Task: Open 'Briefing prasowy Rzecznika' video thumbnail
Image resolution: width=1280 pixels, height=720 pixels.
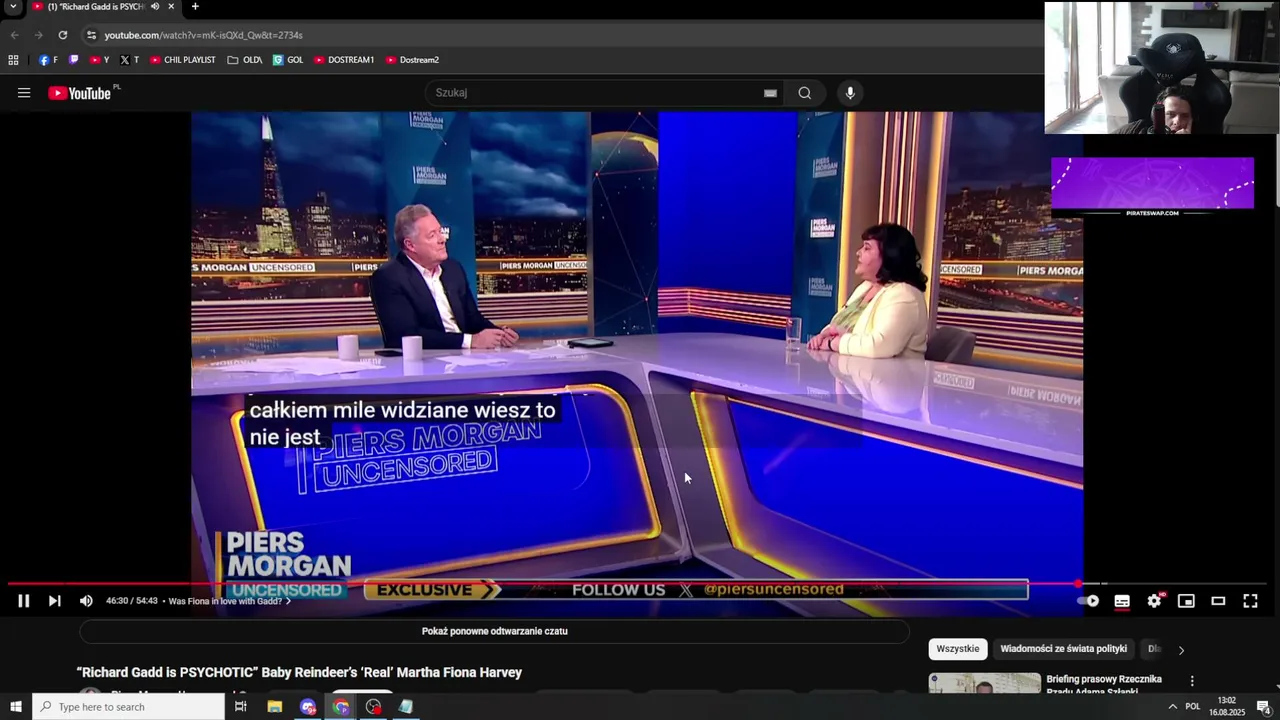Action: click(x=985, y=684)
